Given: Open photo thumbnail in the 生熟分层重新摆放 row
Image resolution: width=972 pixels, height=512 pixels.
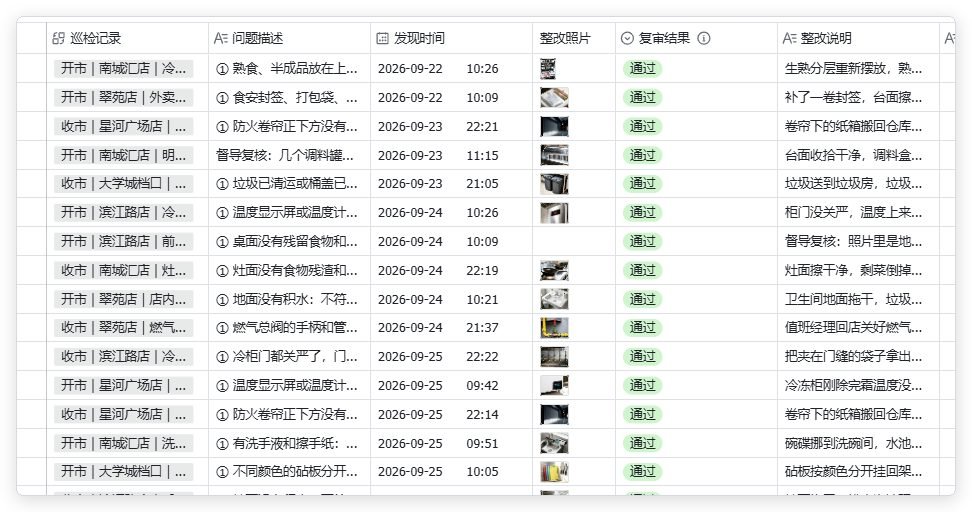Looking at the screenshot, I should coord(548,69).
